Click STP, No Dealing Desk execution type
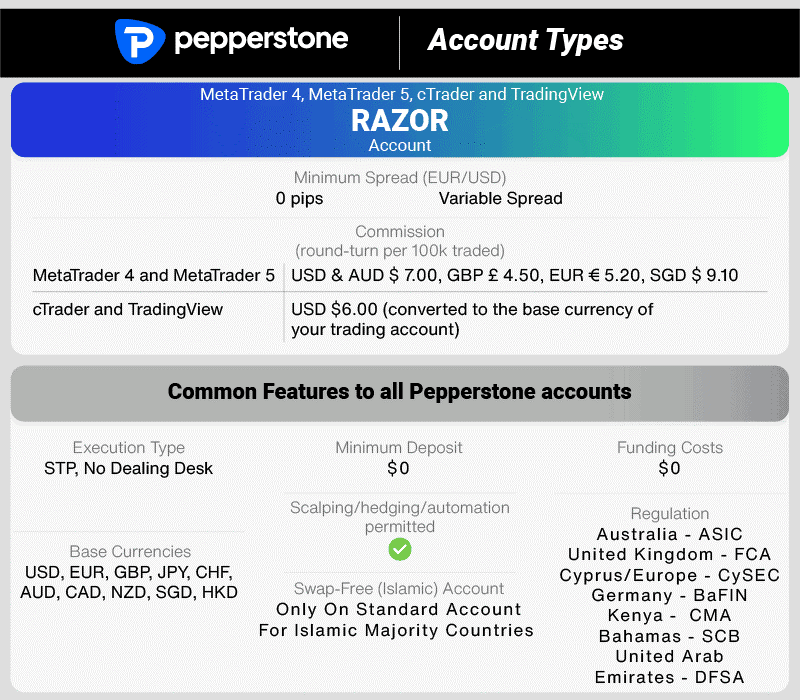Screen dimensions: 800x700 click(x=129, y=468)
